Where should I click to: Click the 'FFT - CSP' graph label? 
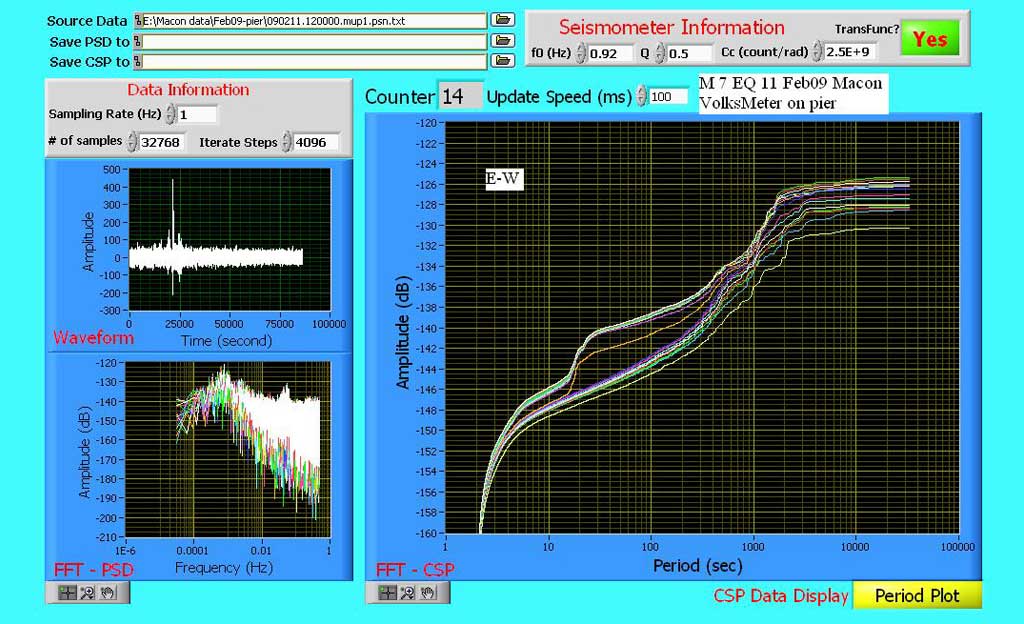415,570
